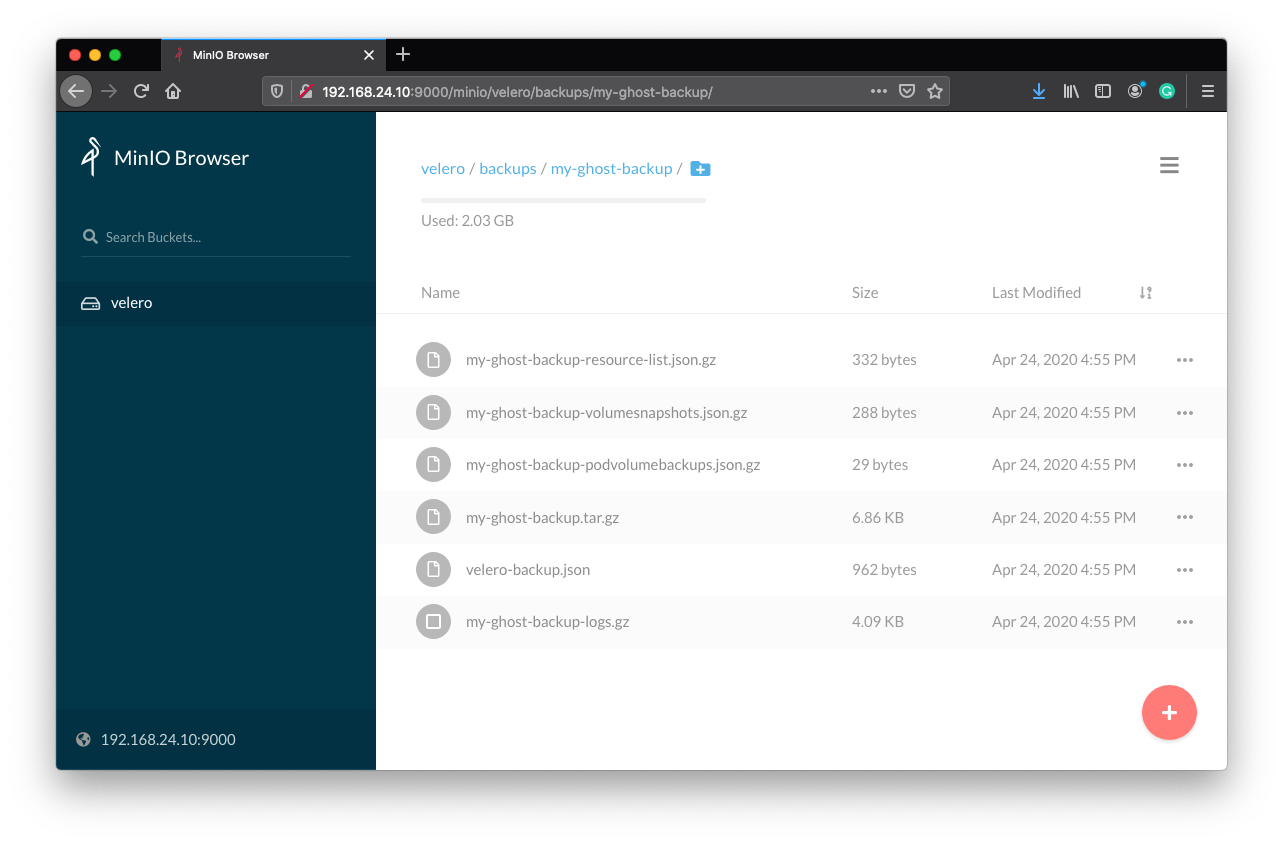Click the sort order icon beside Last Modified
The image size is (1283, 844).
pyautogui.click(x=1145, y=292)
